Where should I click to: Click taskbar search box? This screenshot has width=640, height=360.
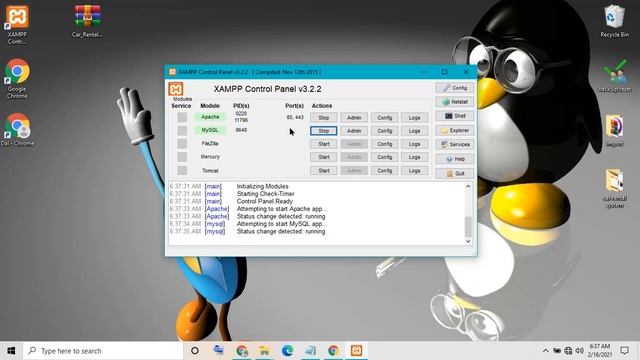(102, 351)
